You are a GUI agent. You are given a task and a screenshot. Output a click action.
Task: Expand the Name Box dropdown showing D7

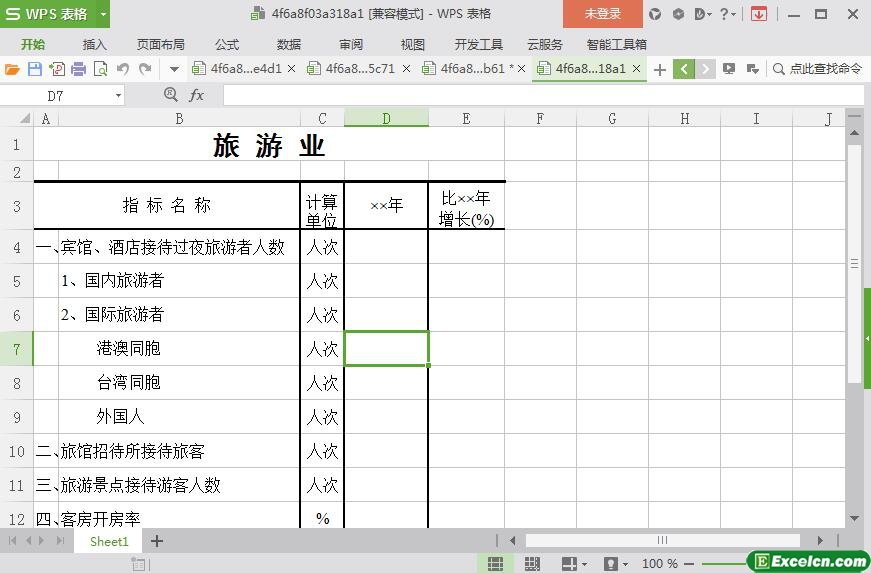pos(118,95)
